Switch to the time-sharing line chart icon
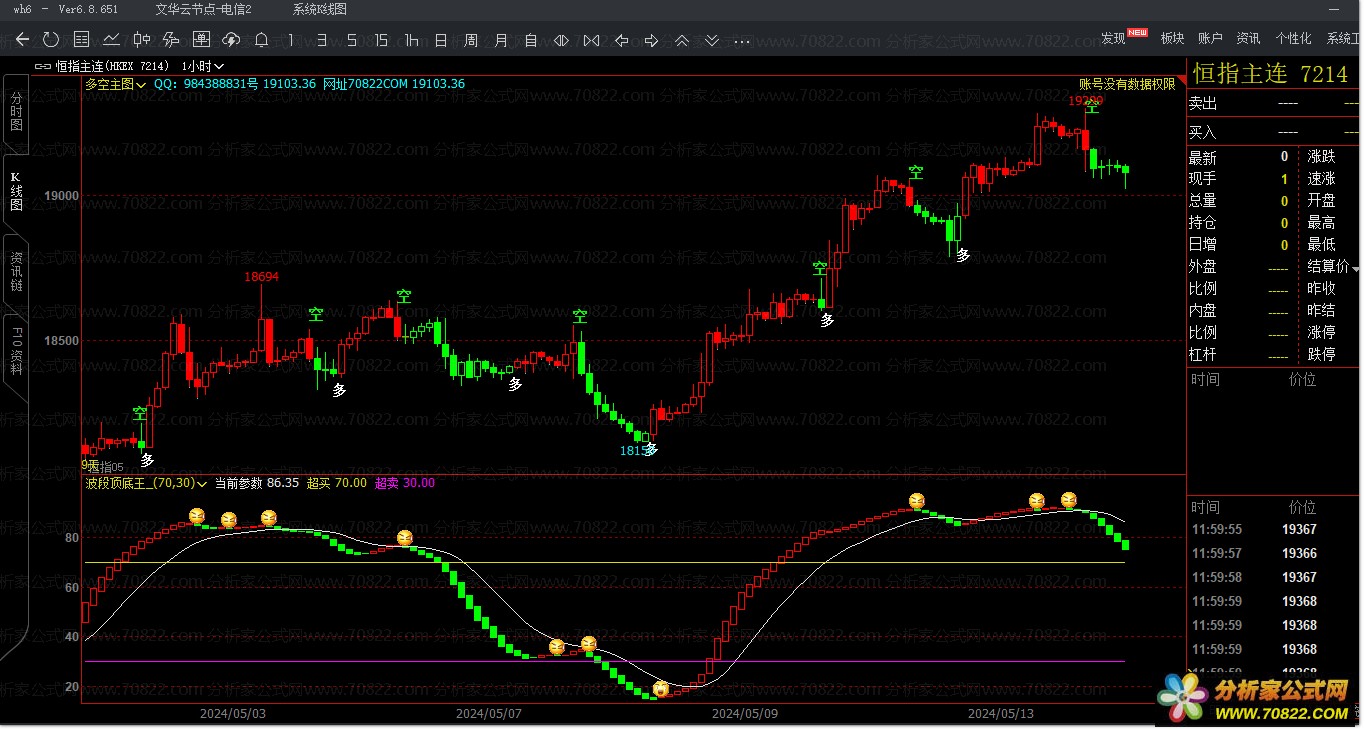Image resolution: width=1365 pixels, height=730 pixels. pos(112,40)
